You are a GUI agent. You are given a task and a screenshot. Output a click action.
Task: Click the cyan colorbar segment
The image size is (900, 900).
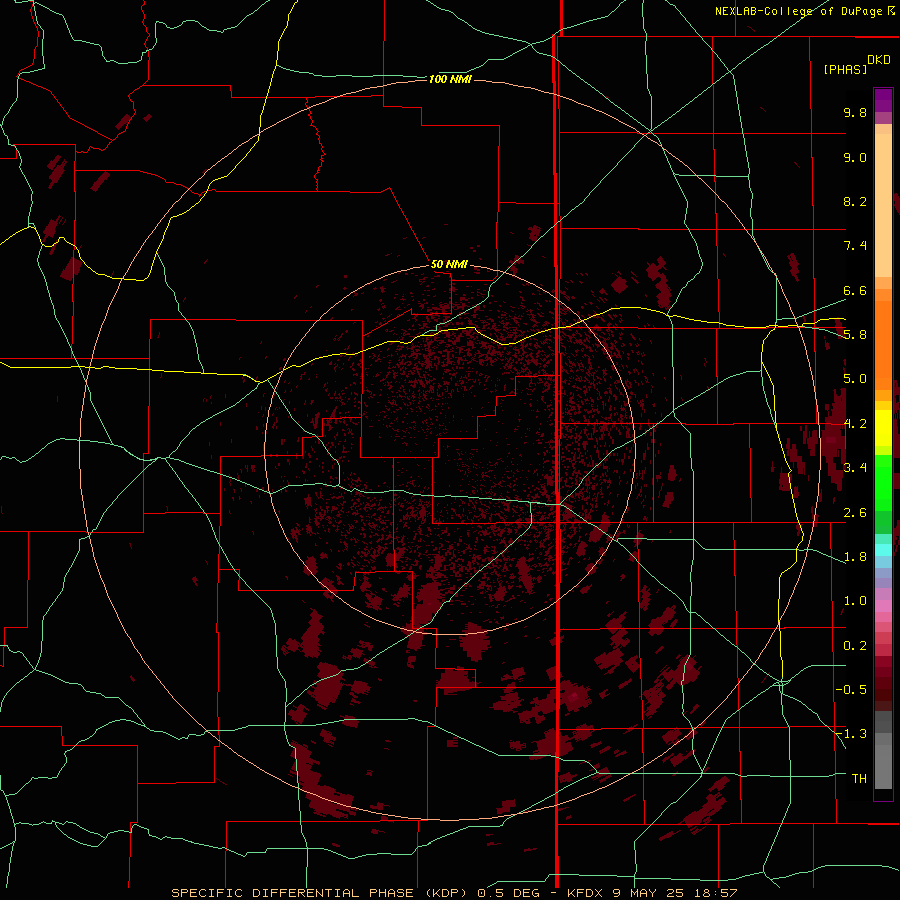click(883, 549)
